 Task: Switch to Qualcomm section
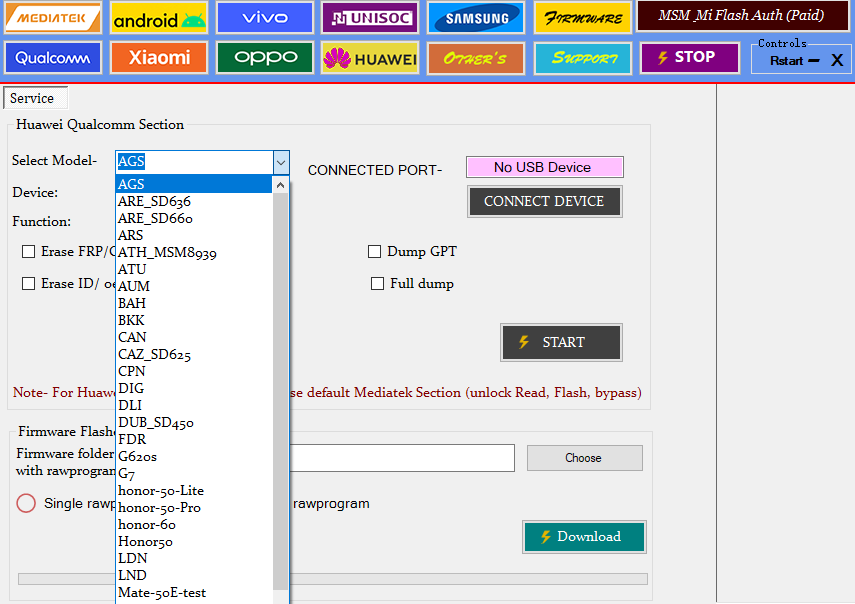(x=52, y=58)
